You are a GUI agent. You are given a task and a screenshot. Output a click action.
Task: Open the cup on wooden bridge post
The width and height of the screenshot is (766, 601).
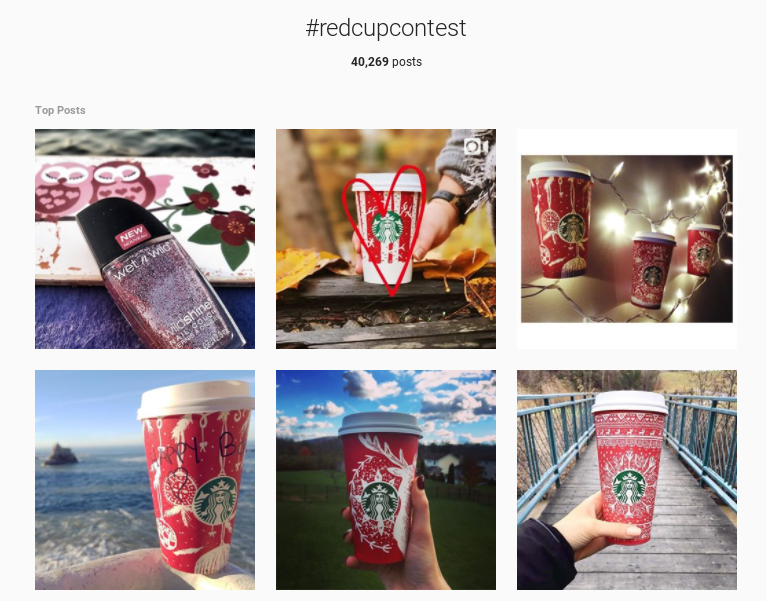[x=627, y=480]
